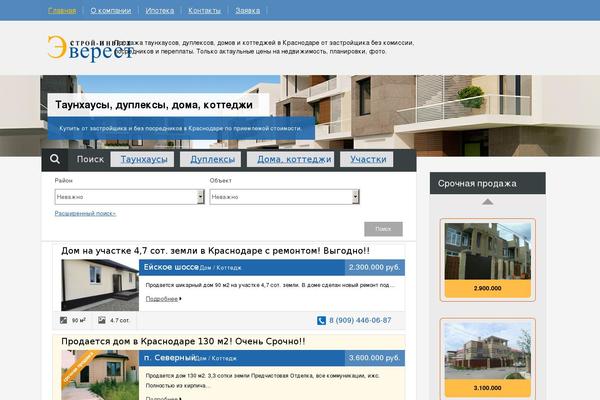Click the phone icon beside 8 (909) 446-06-87
The image size is (600, 400).
(x=321, y=320)
